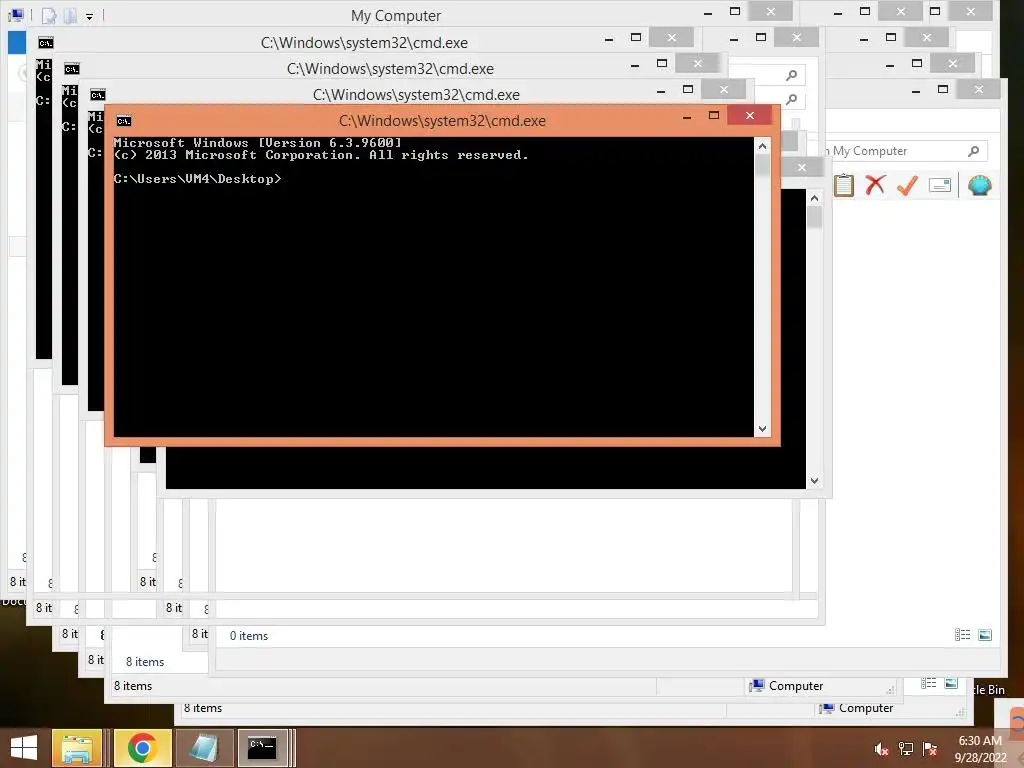Launch Google Chrome from the taskbar

coord(142,748)
